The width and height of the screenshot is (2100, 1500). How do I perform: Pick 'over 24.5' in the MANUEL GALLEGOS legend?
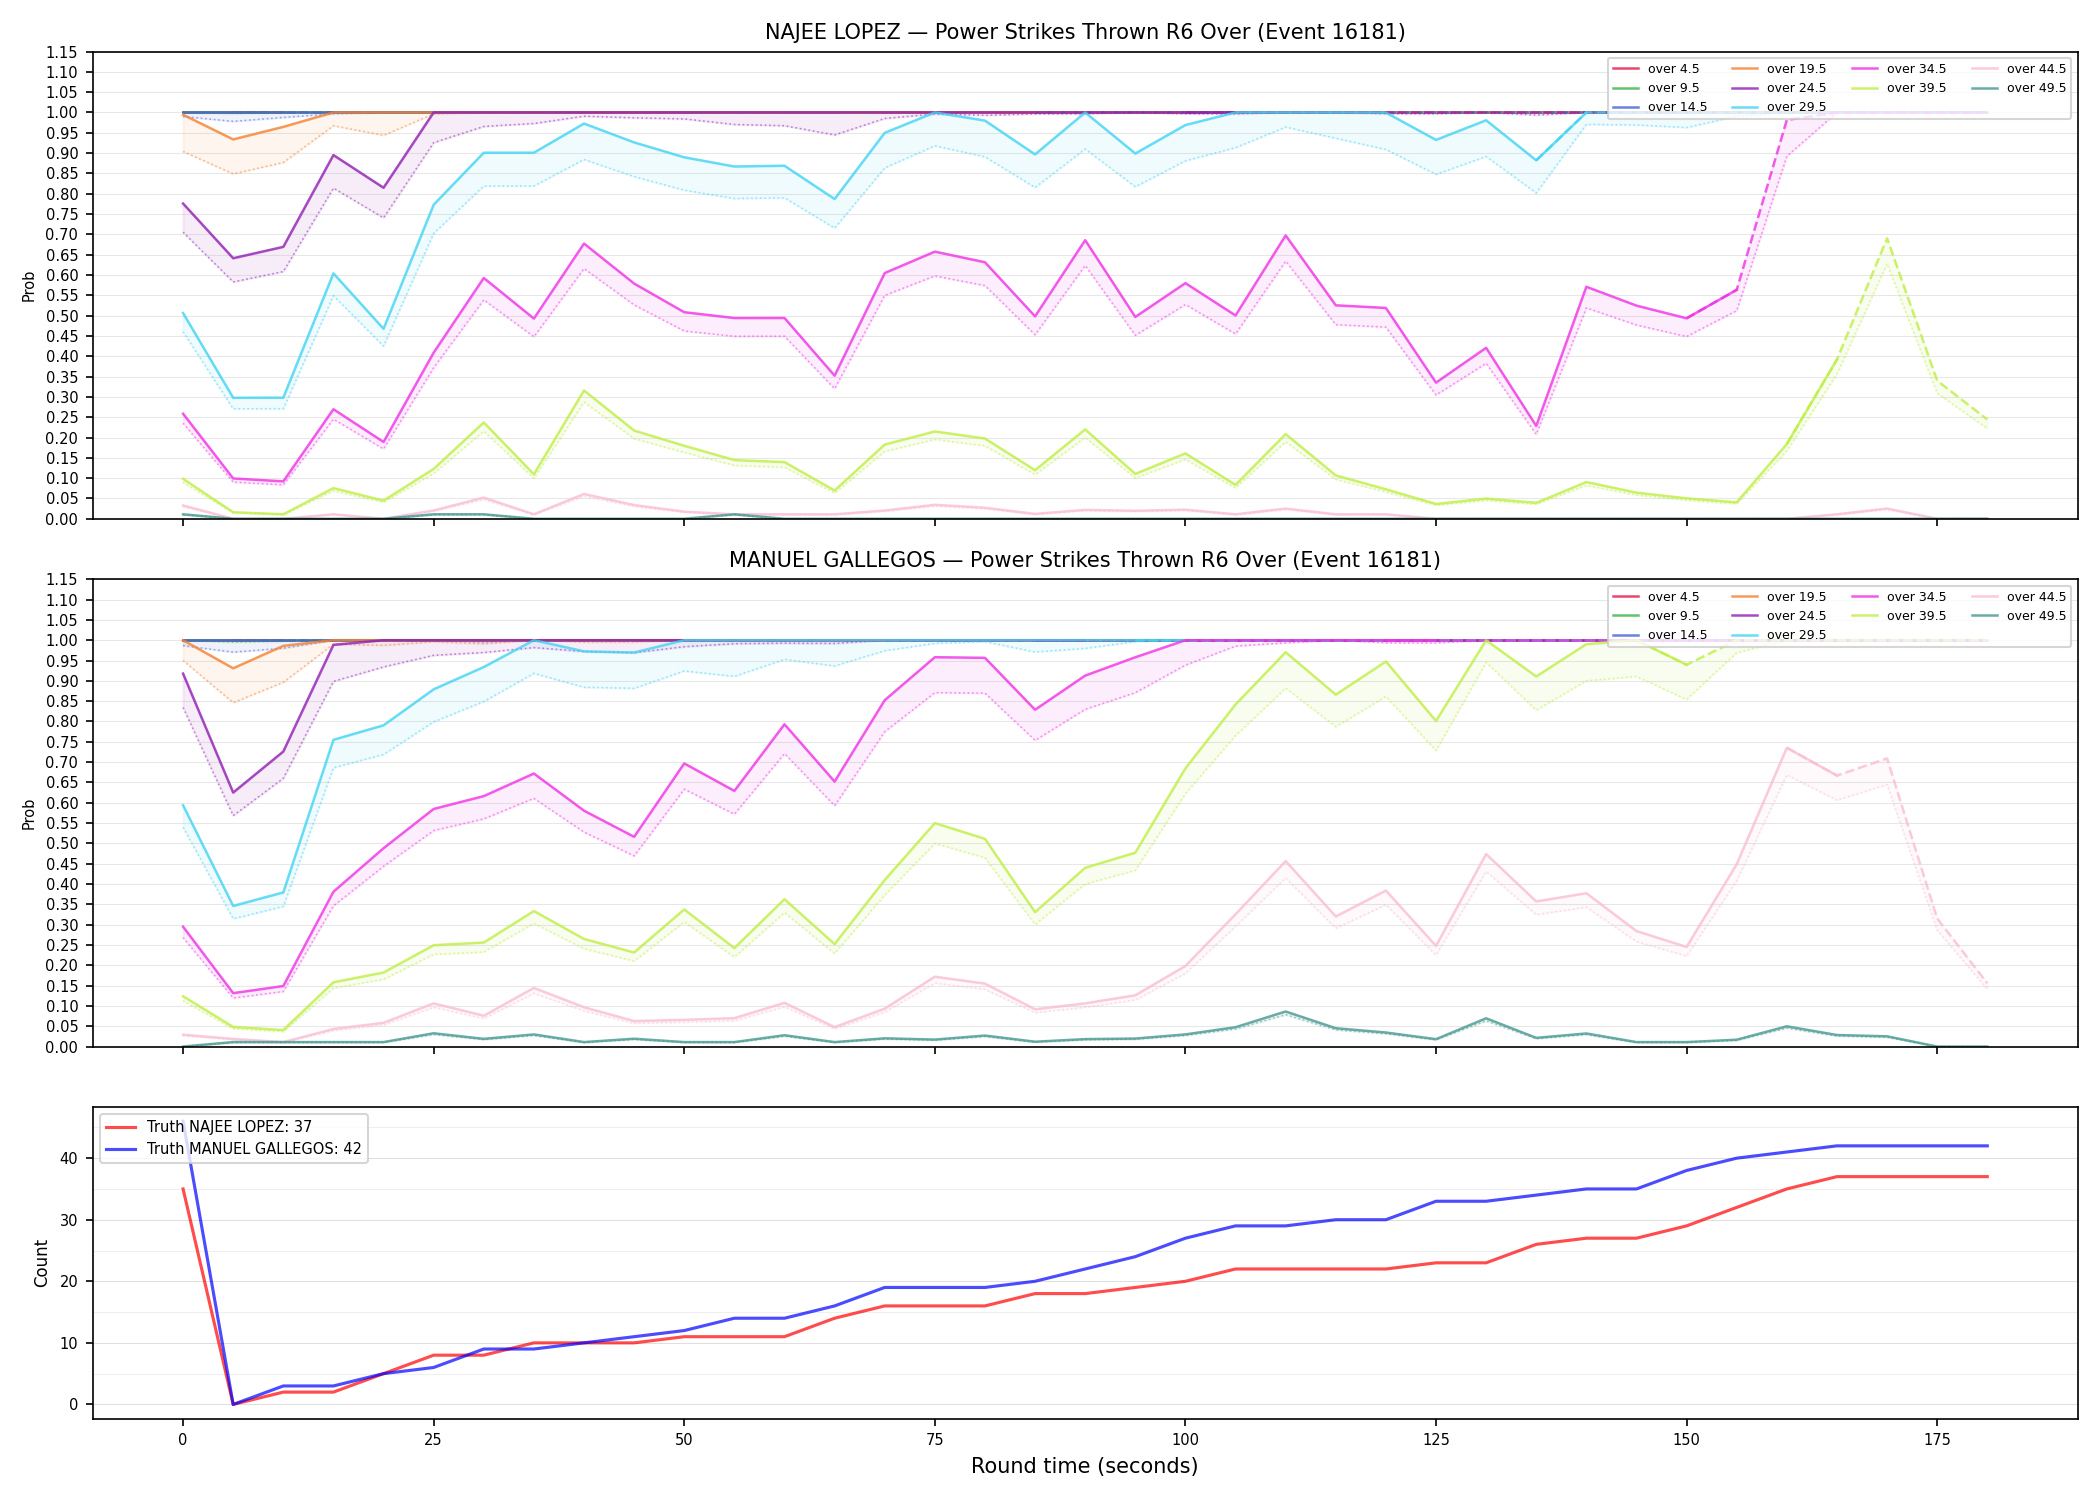[1779, 616]
